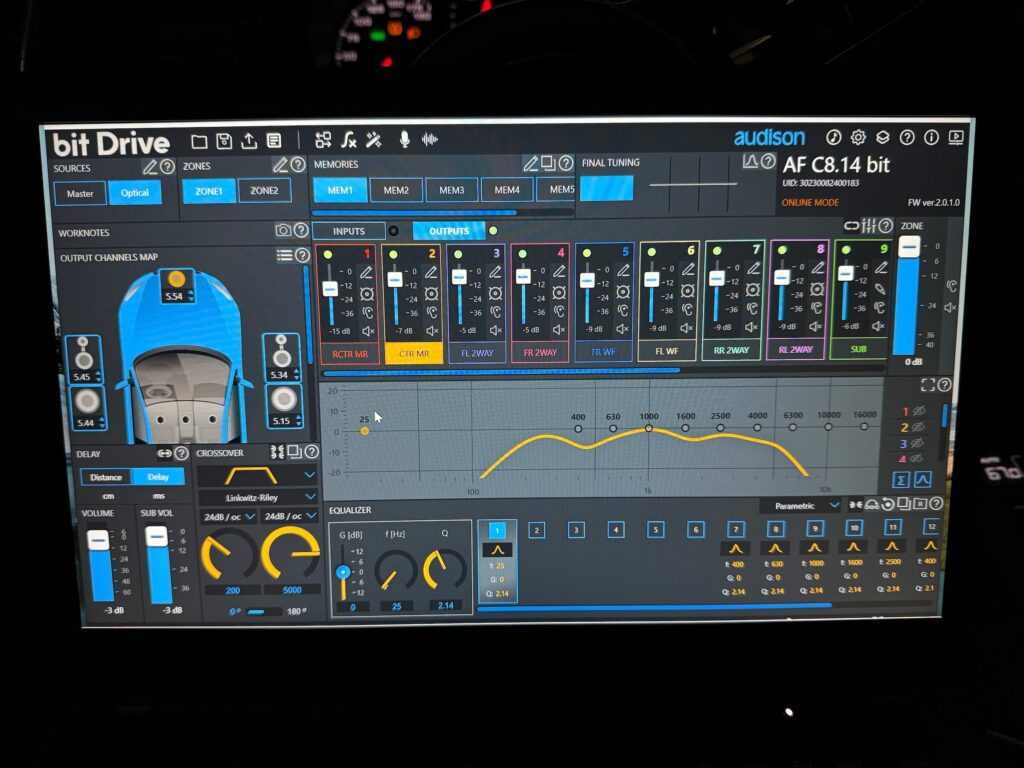This screenshot has height=768, width=1024.
Task: Mute channel 2 CTR MR
Action: click(432, 331)
